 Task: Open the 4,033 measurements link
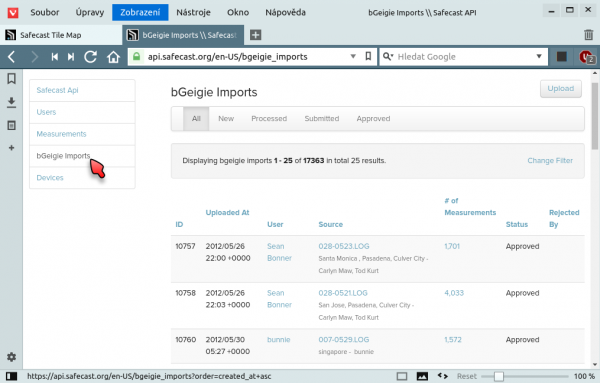(x=454, y=293)
